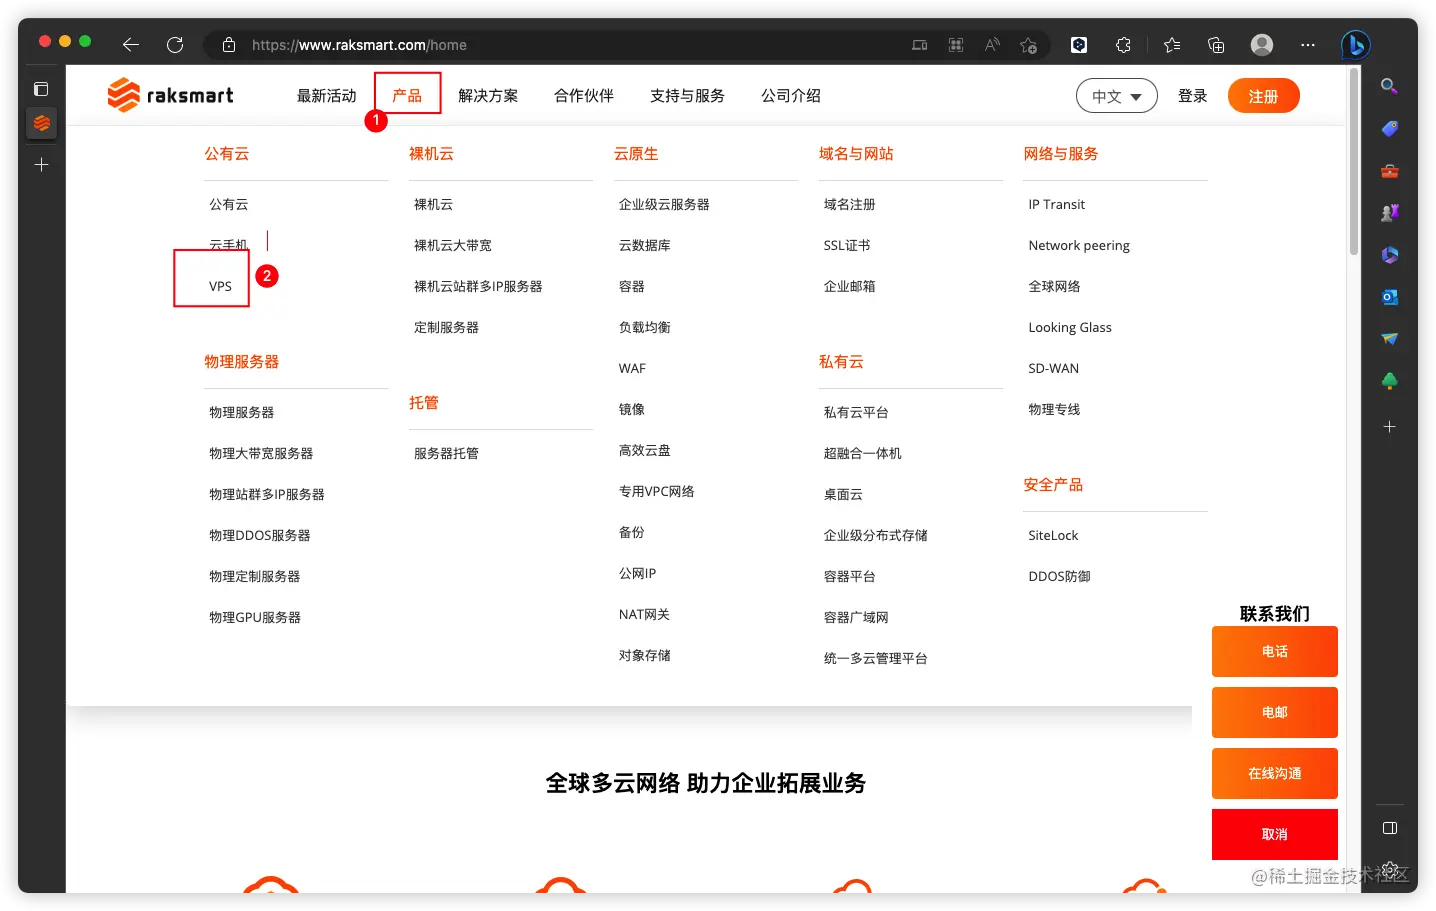Open the green tree icon in sidebar

[1389, 381]
